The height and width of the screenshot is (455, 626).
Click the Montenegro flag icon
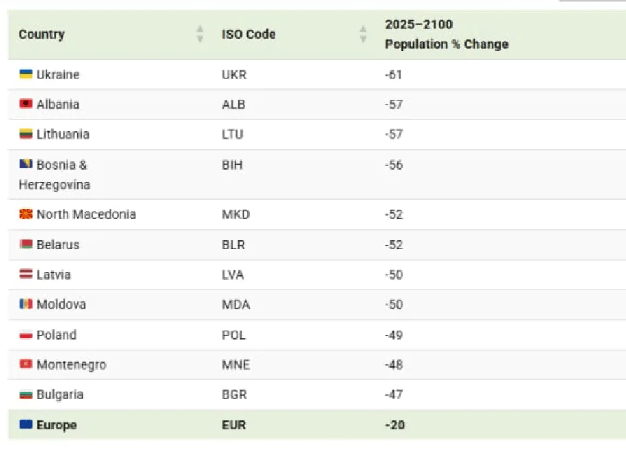point(26,364)
